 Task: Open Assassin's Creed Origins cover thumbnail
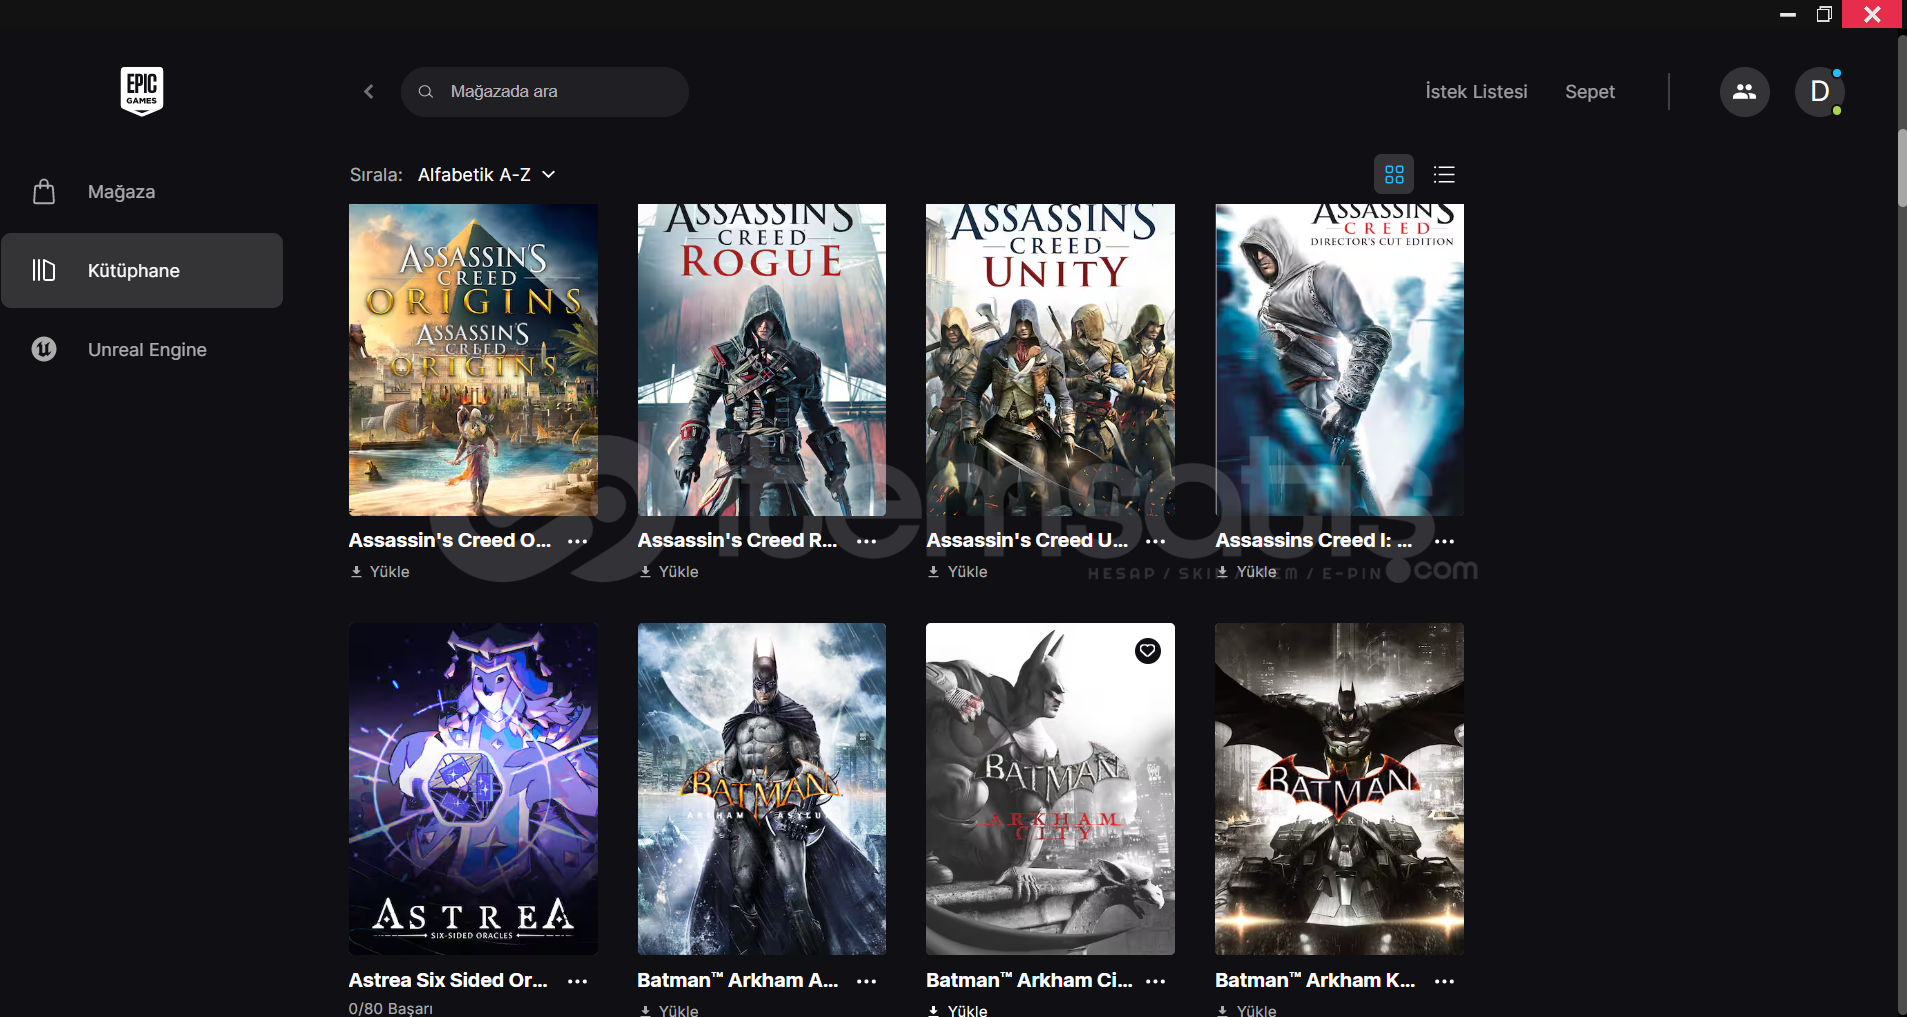473,360
